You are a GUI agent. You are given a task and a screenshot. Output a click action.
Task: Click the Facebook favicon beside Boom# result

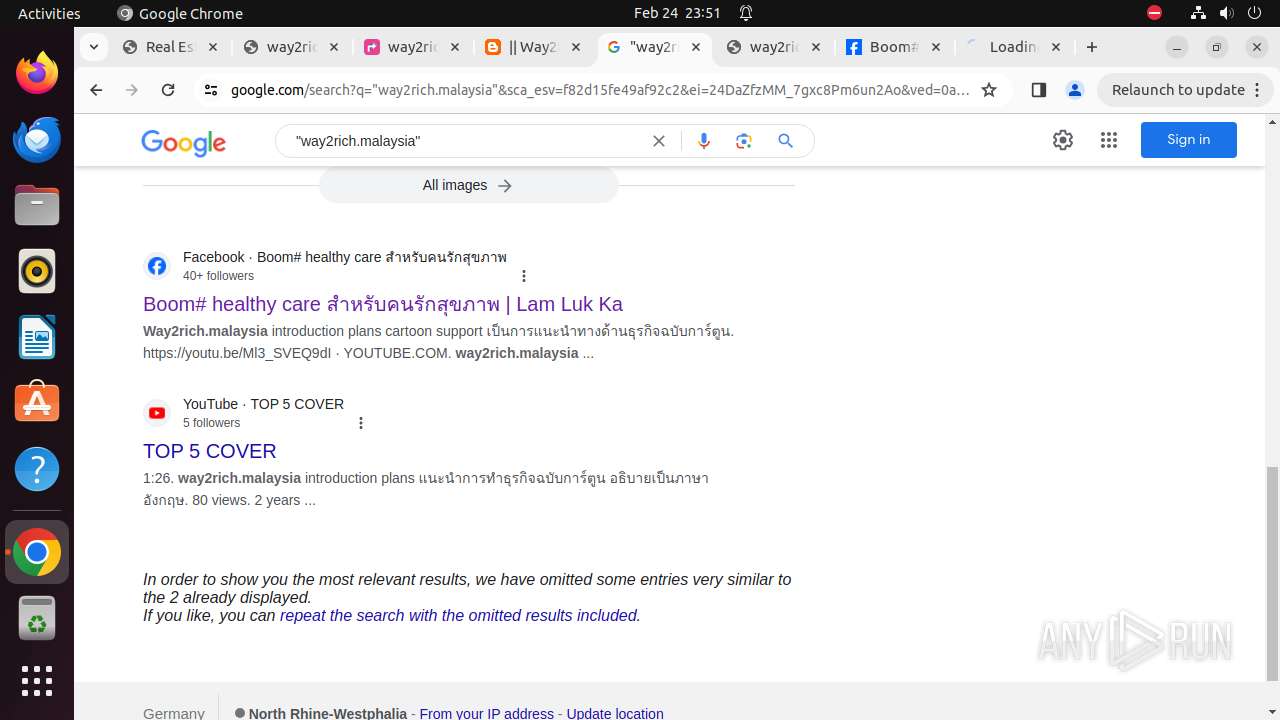pyautogui.click(x=157, y=266)
